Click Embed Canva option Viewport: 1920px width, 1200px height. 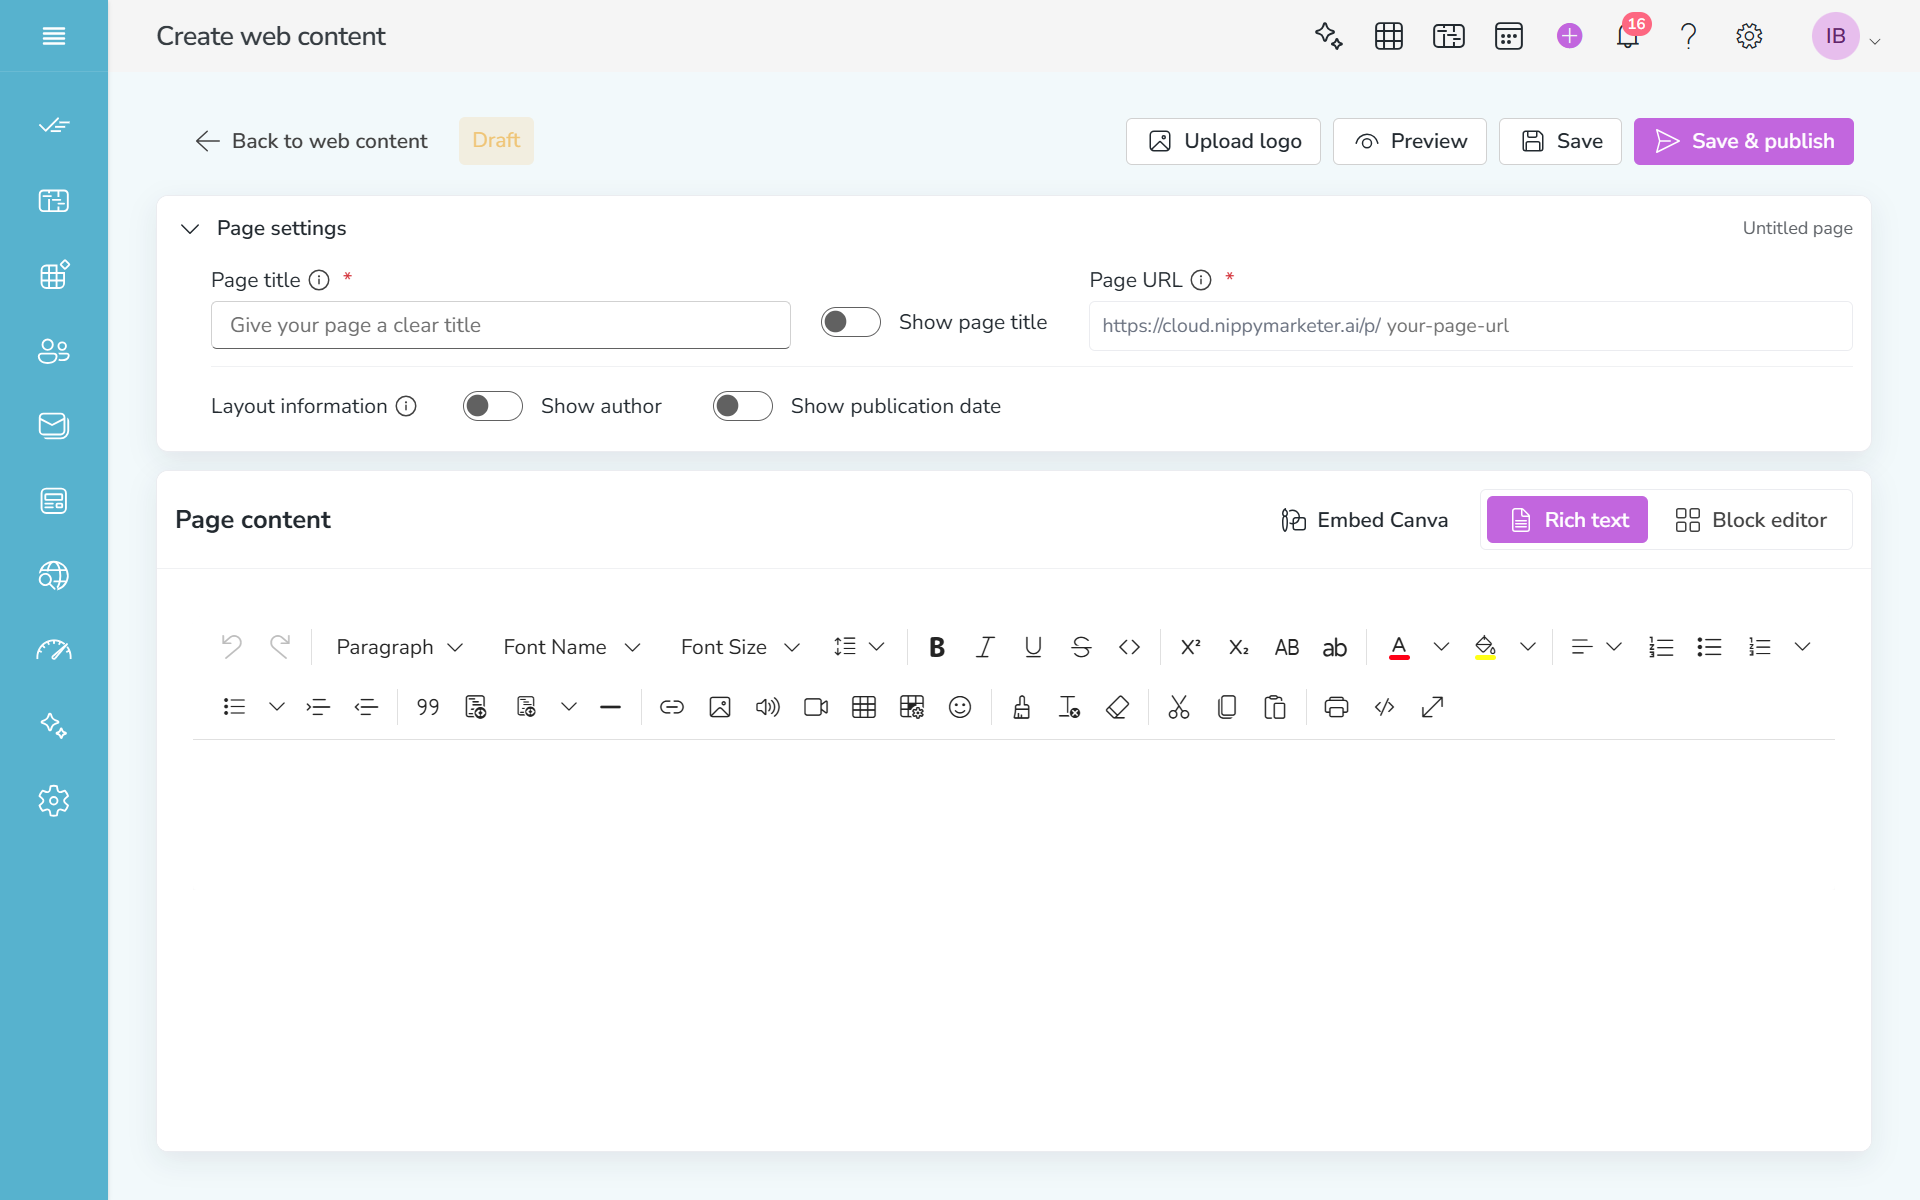pos(1364,520)
